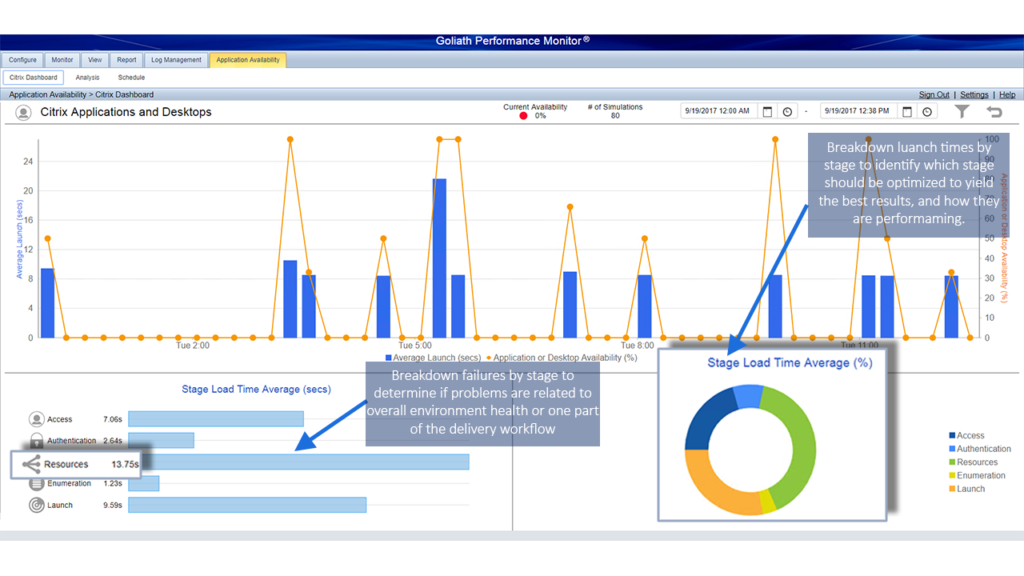Viewport: 1024px width, 576px height.
Task: Click the Tue 8:00 axis label
Action: pyautogui.click(x=637, y=345)
